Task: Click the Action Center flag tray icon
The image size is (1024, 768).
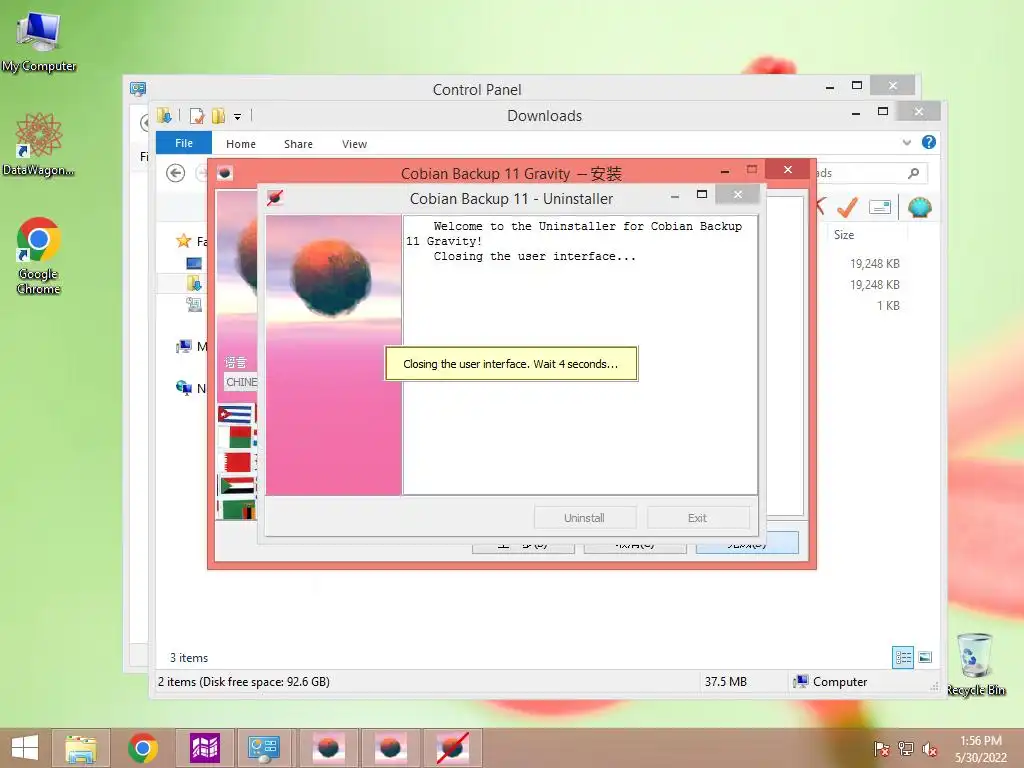Action: [882, 749]
